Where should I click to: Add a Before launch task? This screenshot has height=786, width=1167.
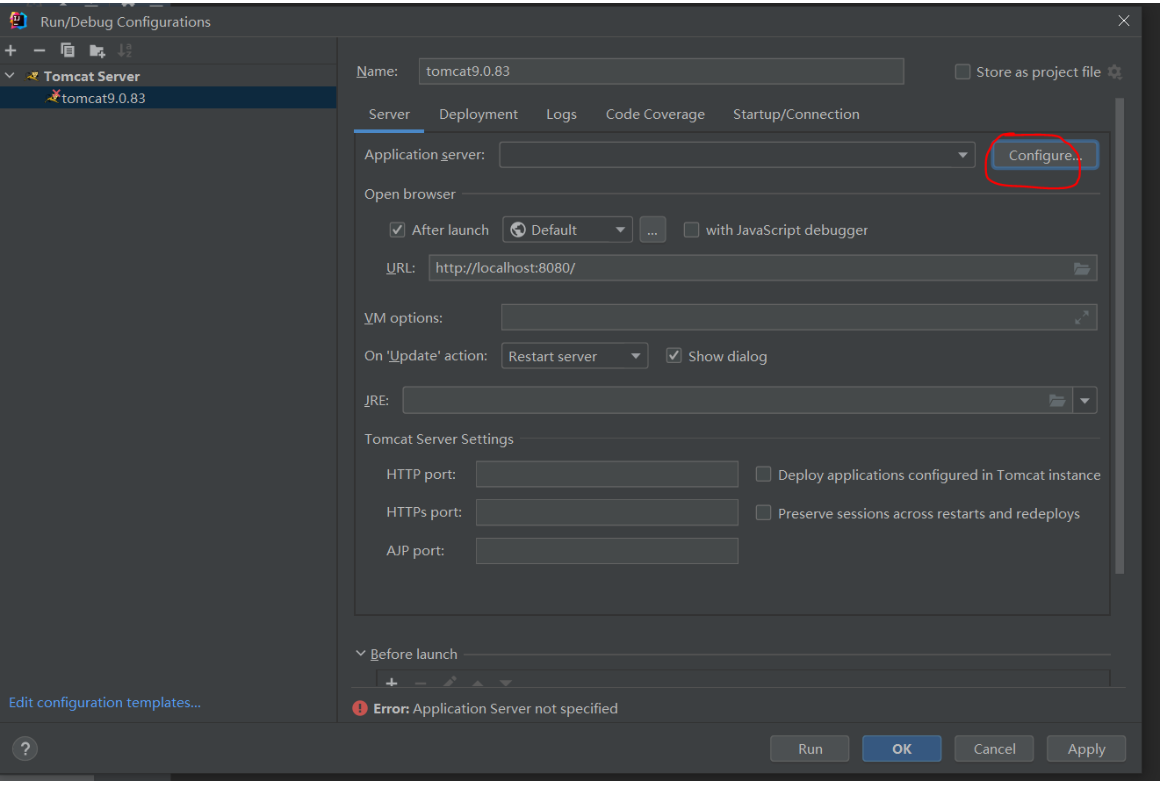(392, 683)
